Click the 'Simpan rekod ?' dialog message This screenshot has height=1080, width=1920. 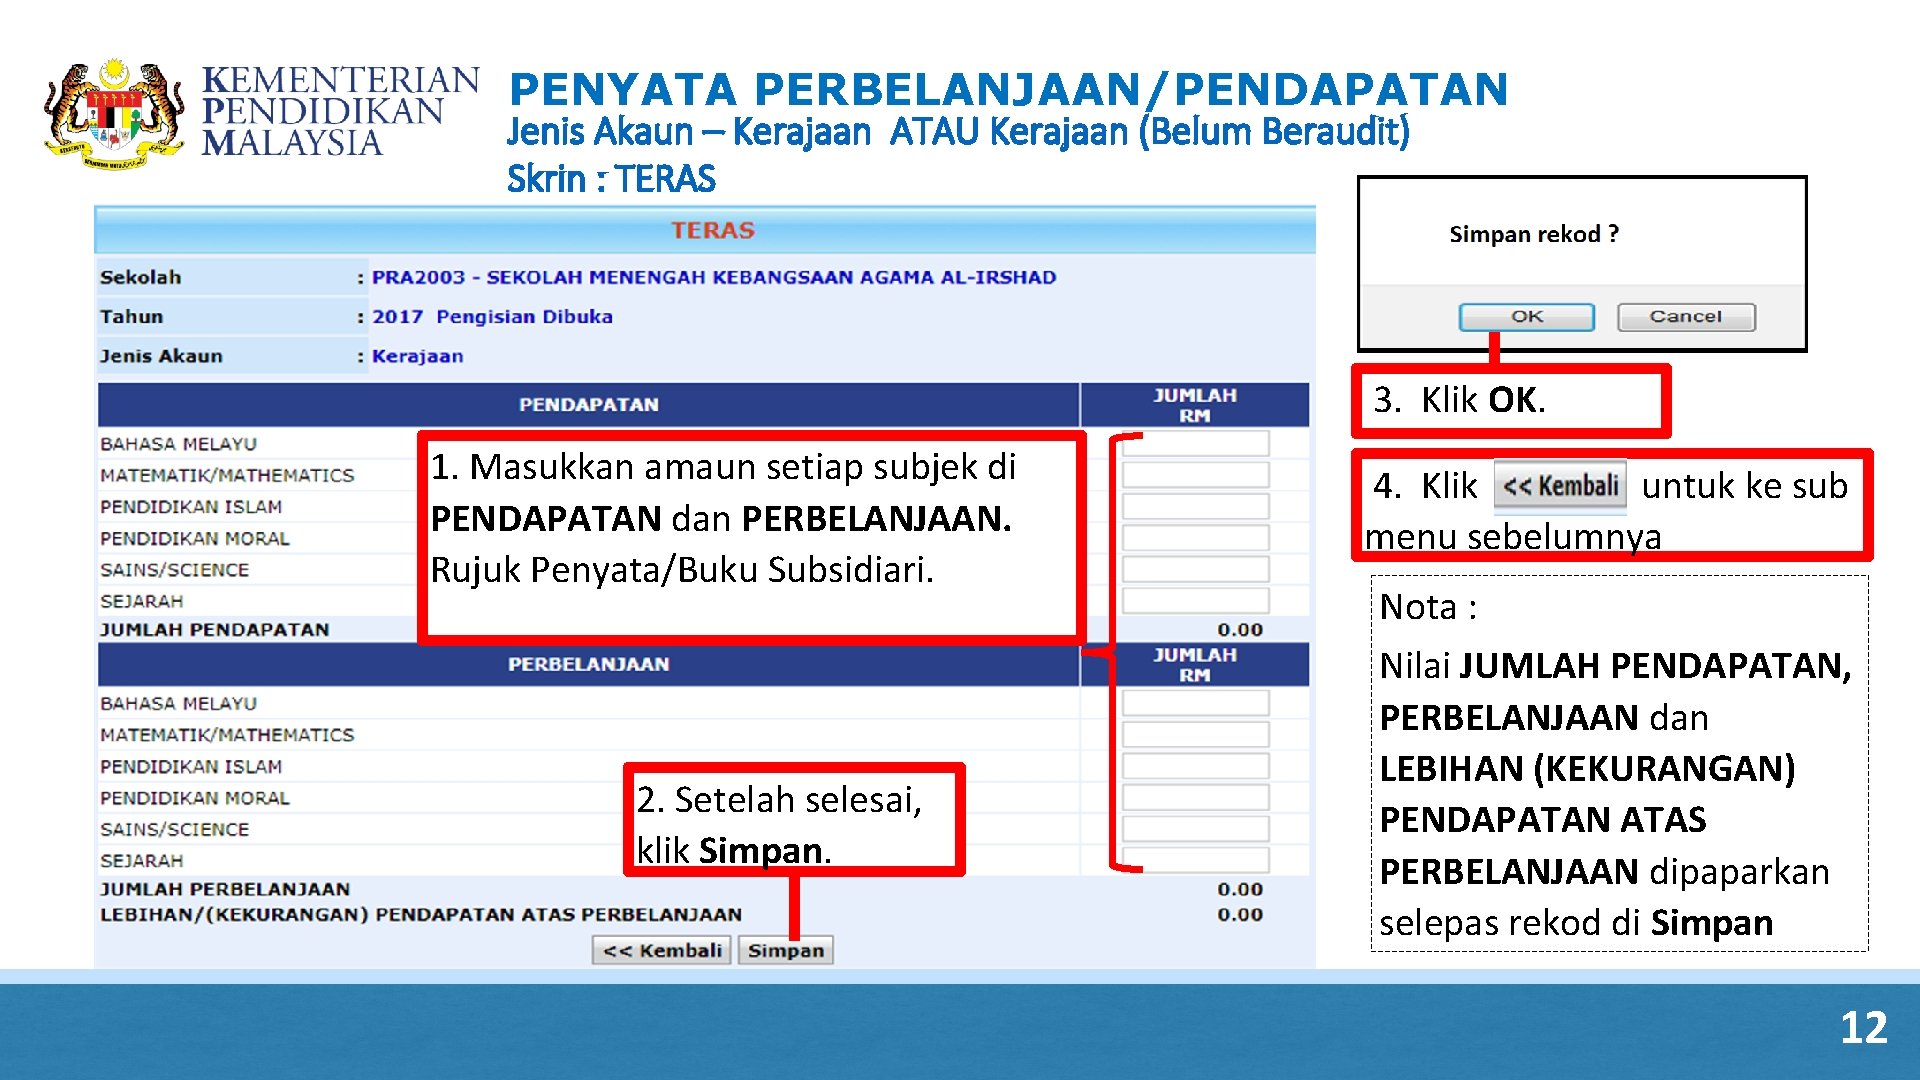tap(1534, 234)
